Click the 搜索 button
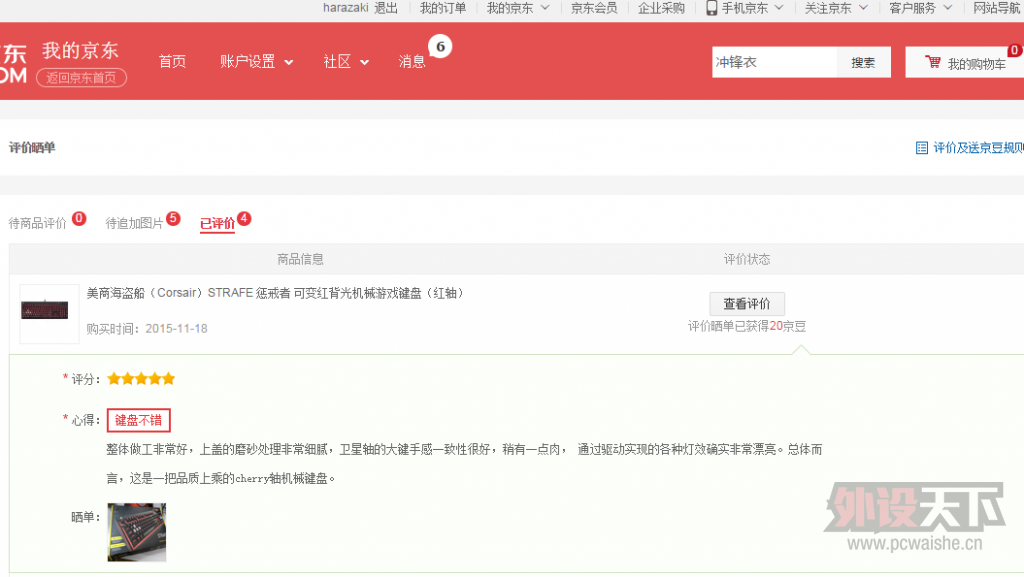This screenshot has width=1024, height=577. point(863,62)
